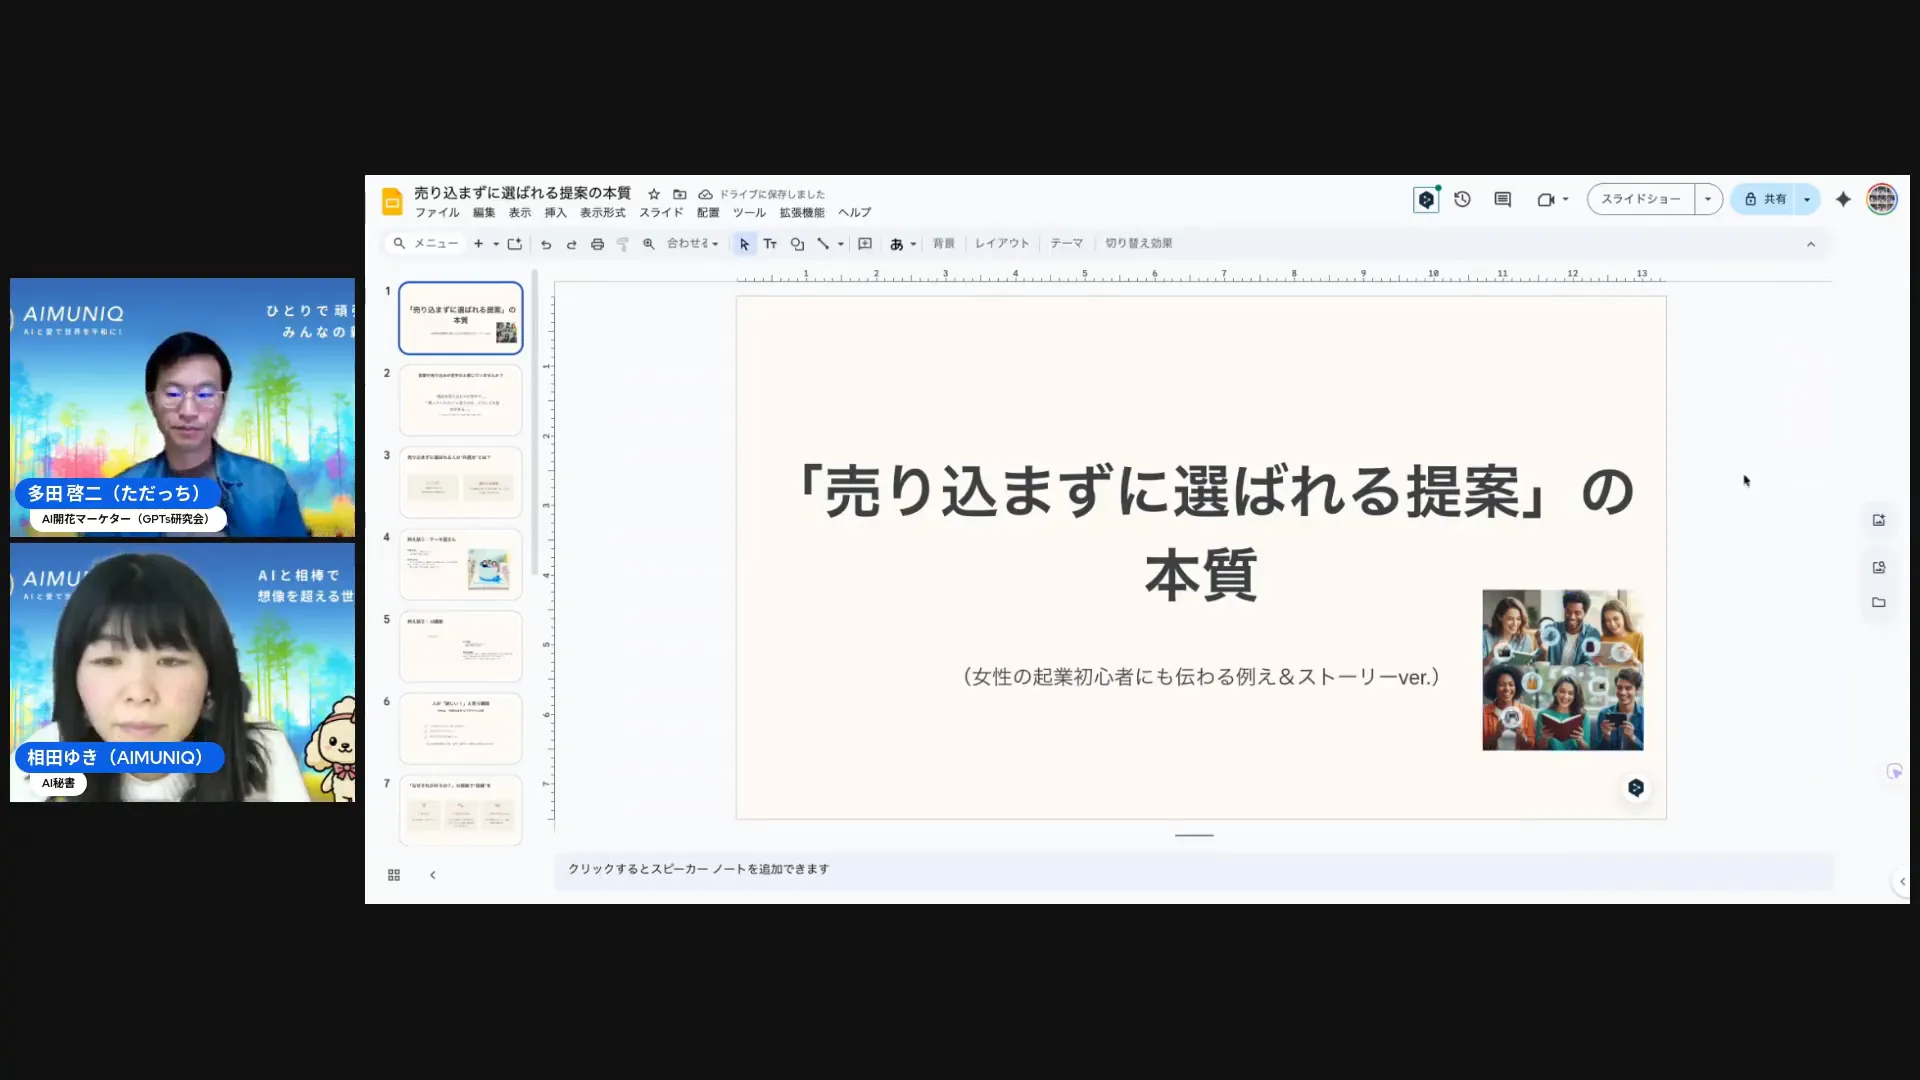1920x1080 pixels.
Task: Open the slideshow options dropdown arrow
Action: click(1708, 199)
